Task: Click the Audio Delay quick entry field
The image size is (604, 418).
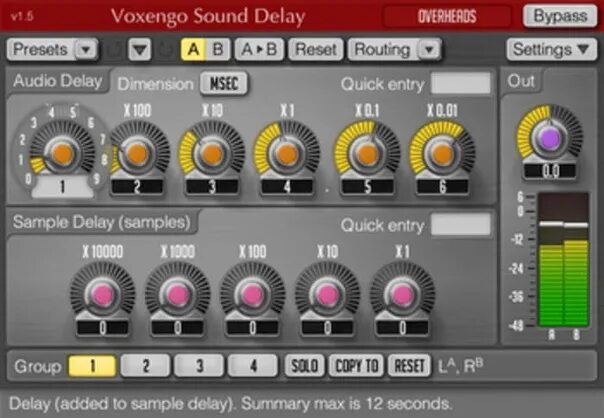Action: (x=461, y=83)
